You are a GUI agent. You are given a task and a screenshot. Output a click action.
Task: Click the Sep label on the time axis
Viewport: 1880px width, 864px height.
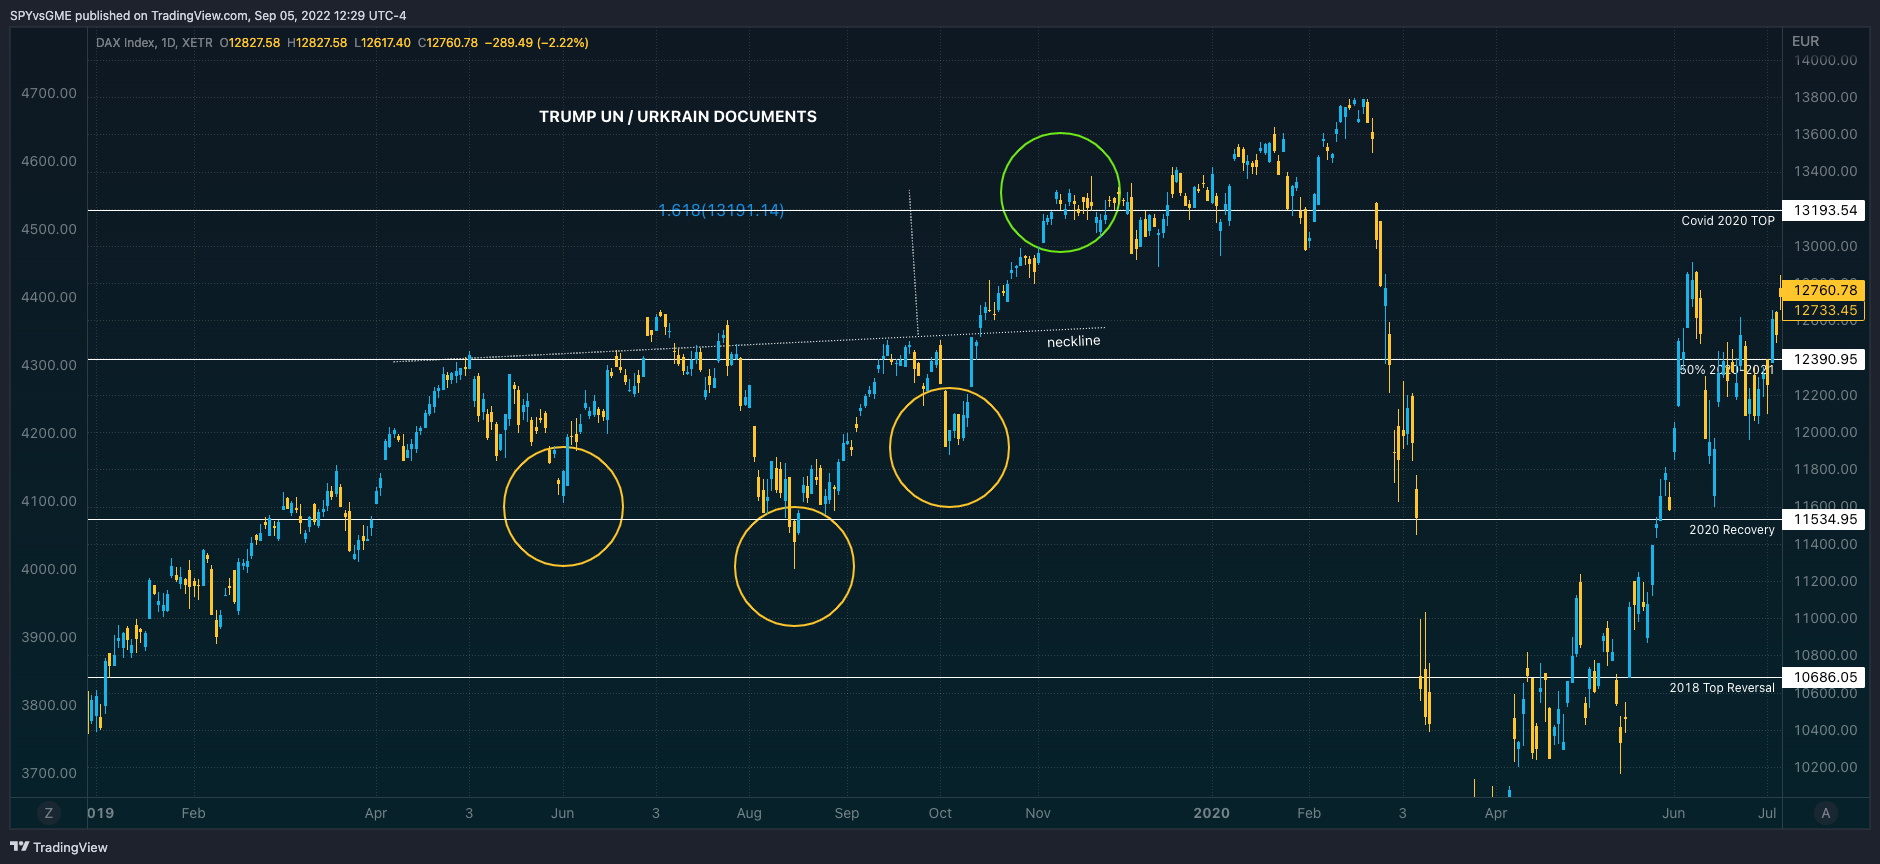pos(847,813)
